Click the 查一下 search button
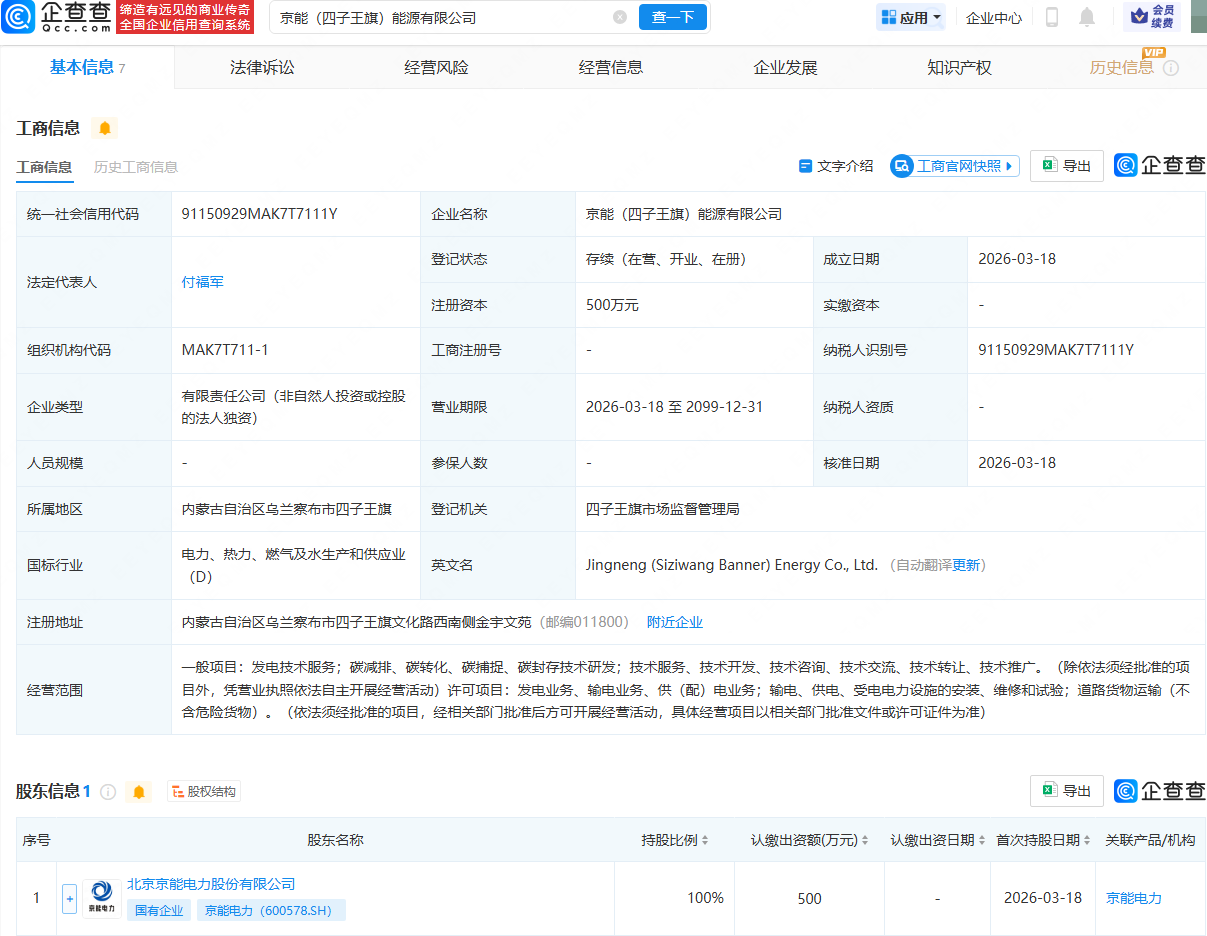 (x=672, y=17)
